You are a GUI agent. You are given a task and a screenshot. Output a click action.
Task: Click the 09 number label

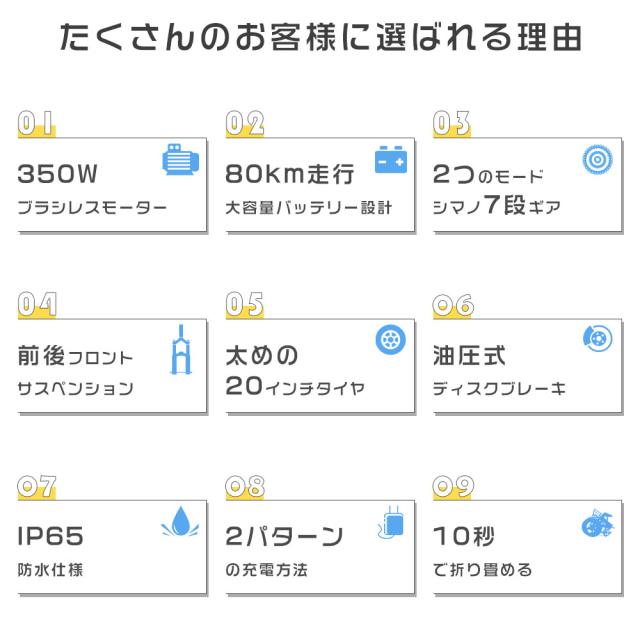pyautogui.click(x=453, y=487)
